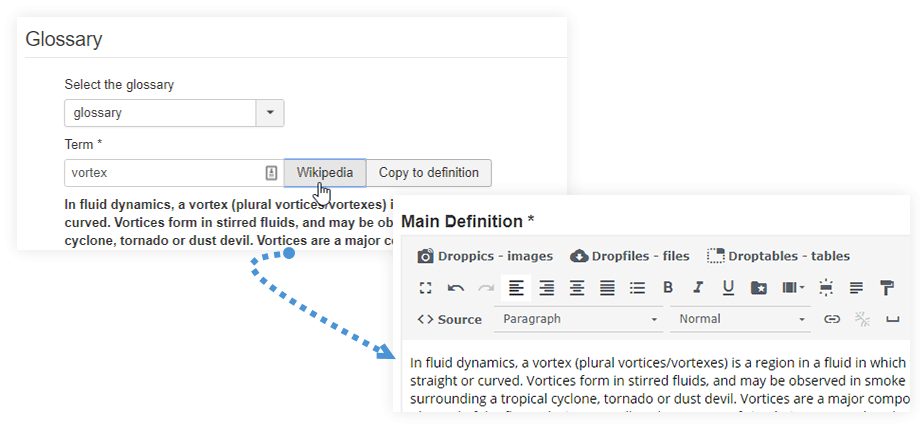This screenshot has width=920, height=436.
Task: Toggle bold formatting
Action: tap(668, 288)
